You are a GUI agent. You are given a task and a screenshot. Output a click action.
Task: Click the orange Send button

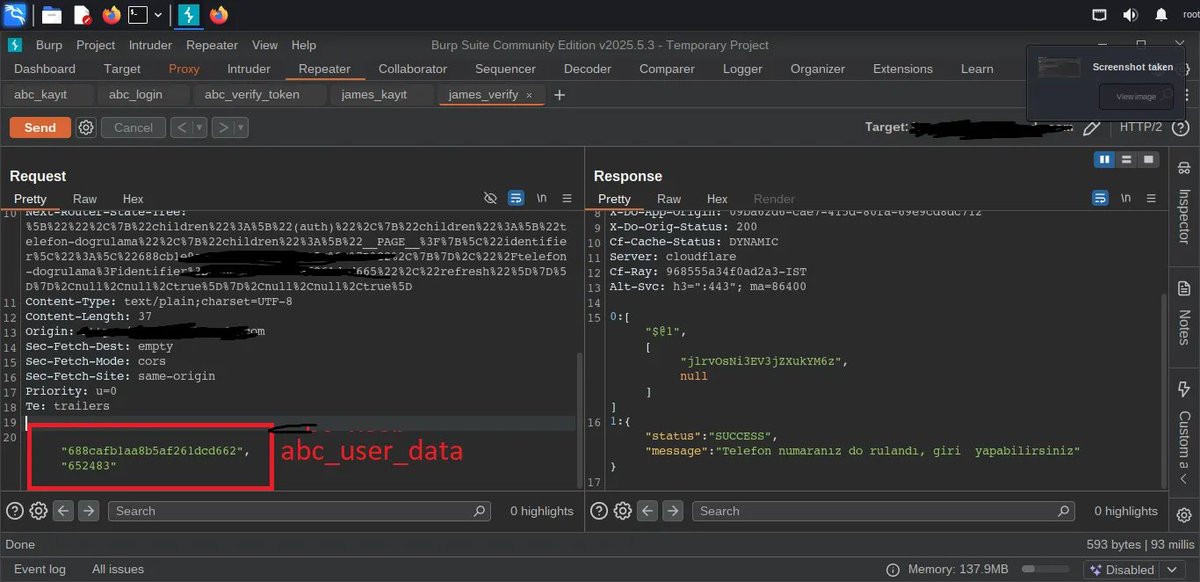pyautogui.click(x=39, y=127)
